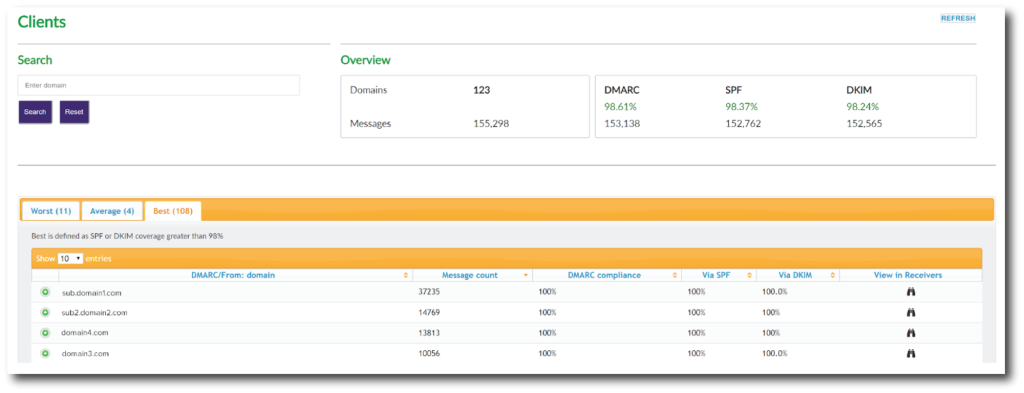Click the DMARC count 153,138
This screenshot has width=1024, height=393.
pos(622,123)
